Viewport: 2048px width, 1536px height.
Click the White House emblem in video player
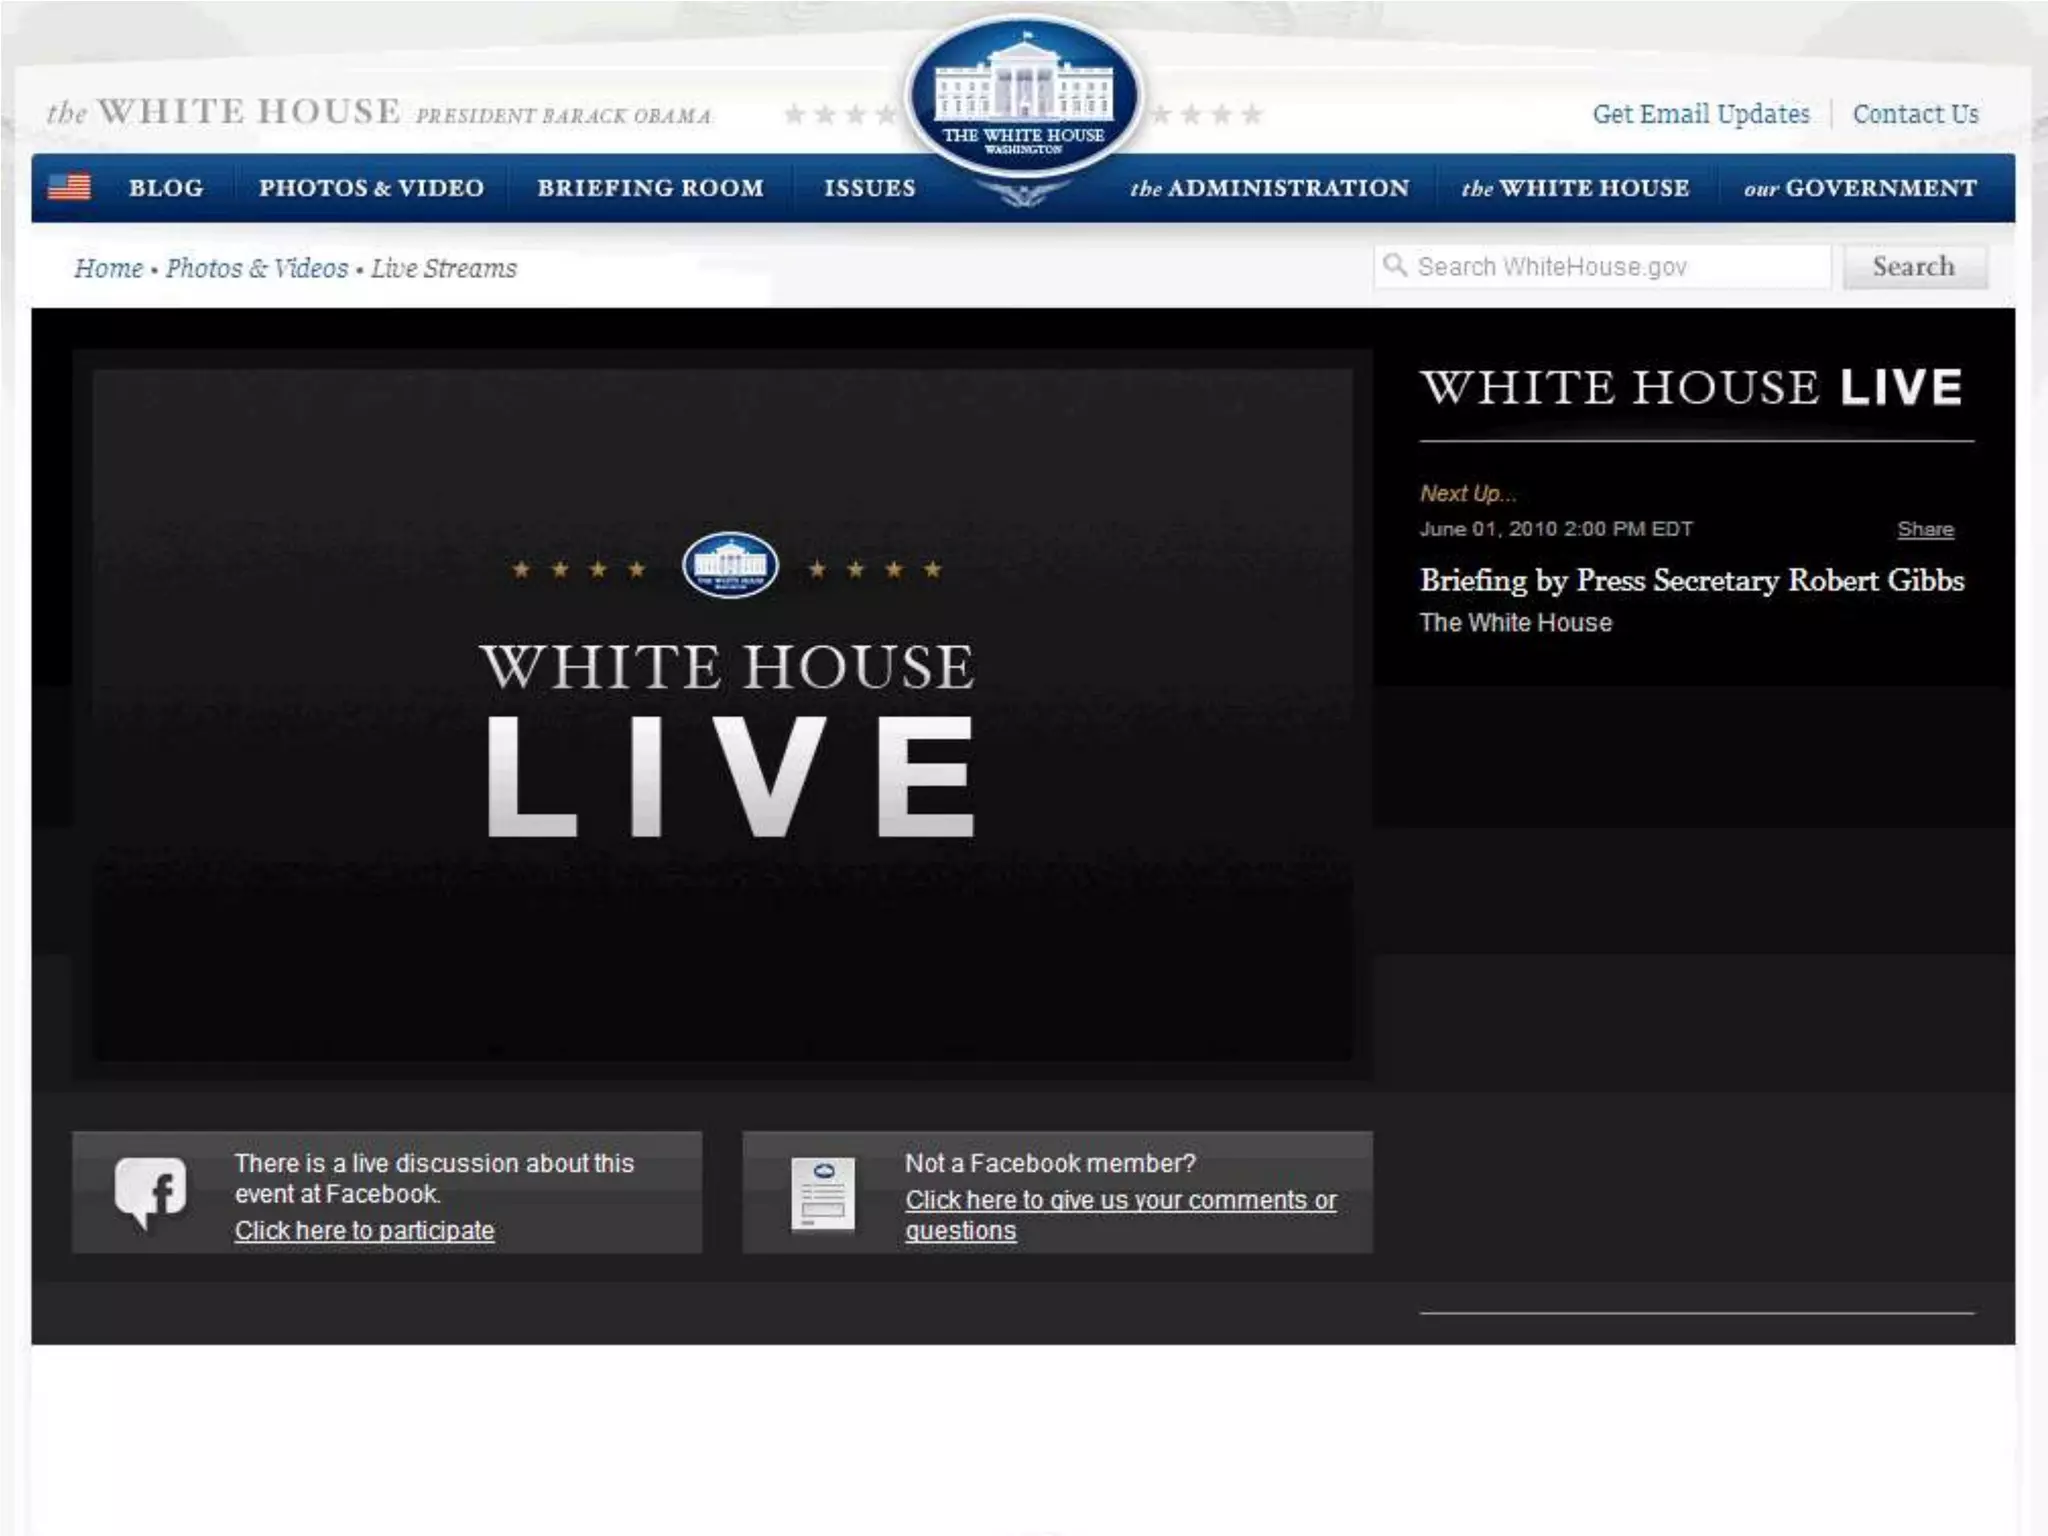click(730, 565)
